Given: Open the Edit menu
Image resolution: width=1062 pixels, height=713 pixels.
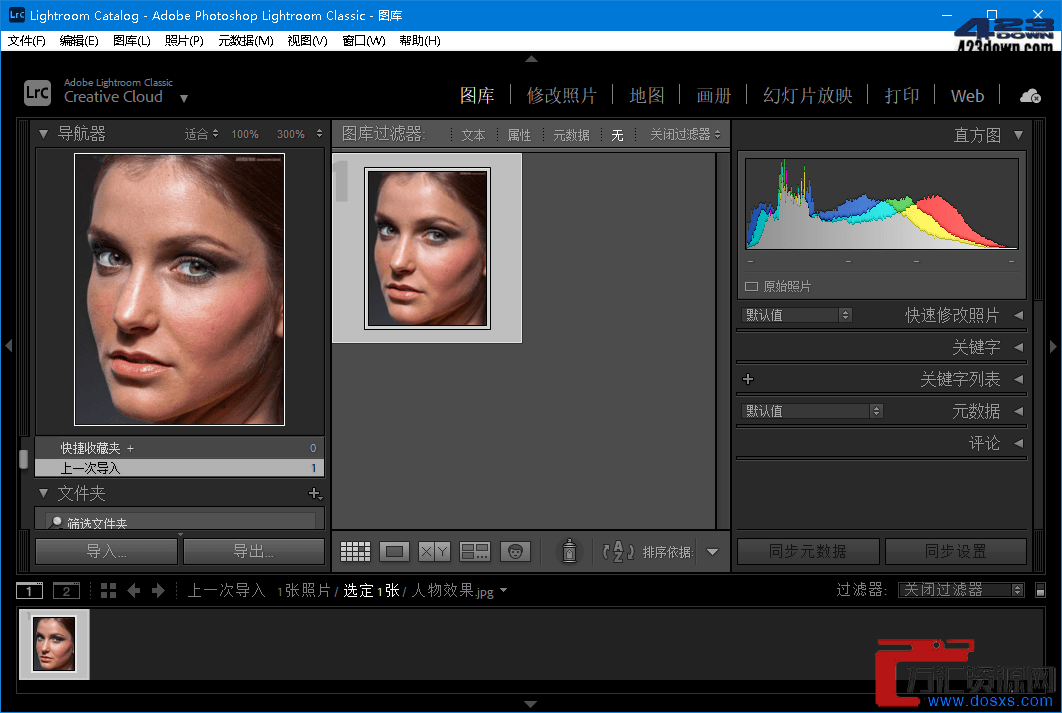Looking at the screenshot, I should (x=79, y=41).
